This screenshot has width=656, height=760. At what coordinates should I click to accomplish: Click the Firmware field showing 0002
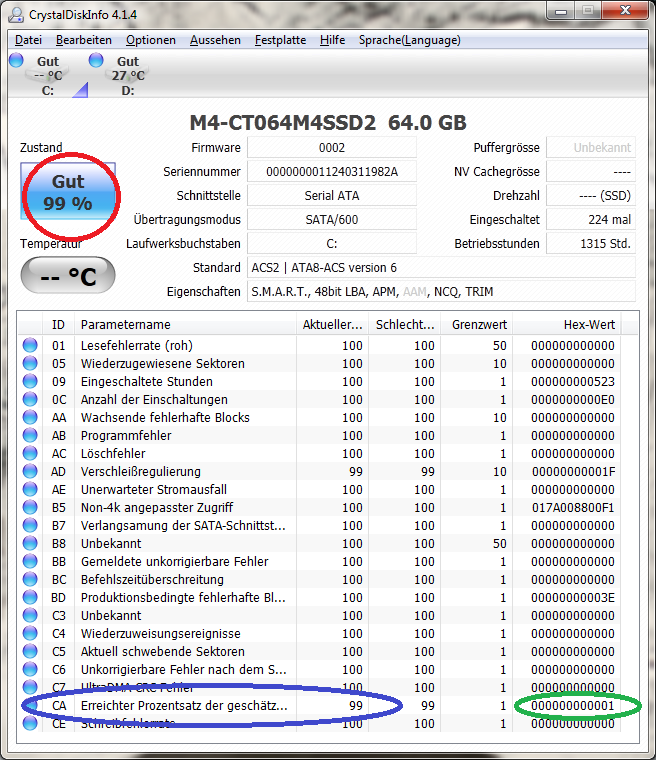[x=332, y=147]
